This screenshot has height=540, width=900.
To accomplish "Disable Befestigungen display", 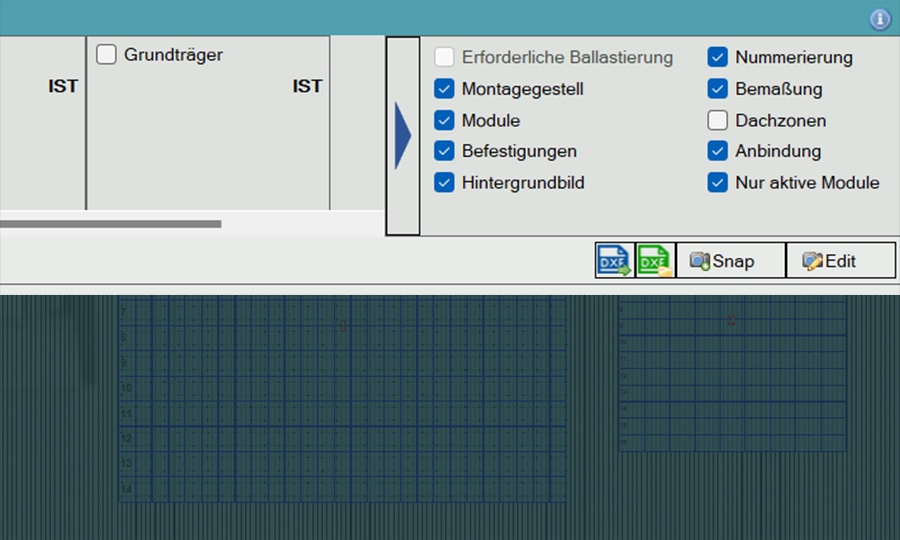I will click(444, 151).
